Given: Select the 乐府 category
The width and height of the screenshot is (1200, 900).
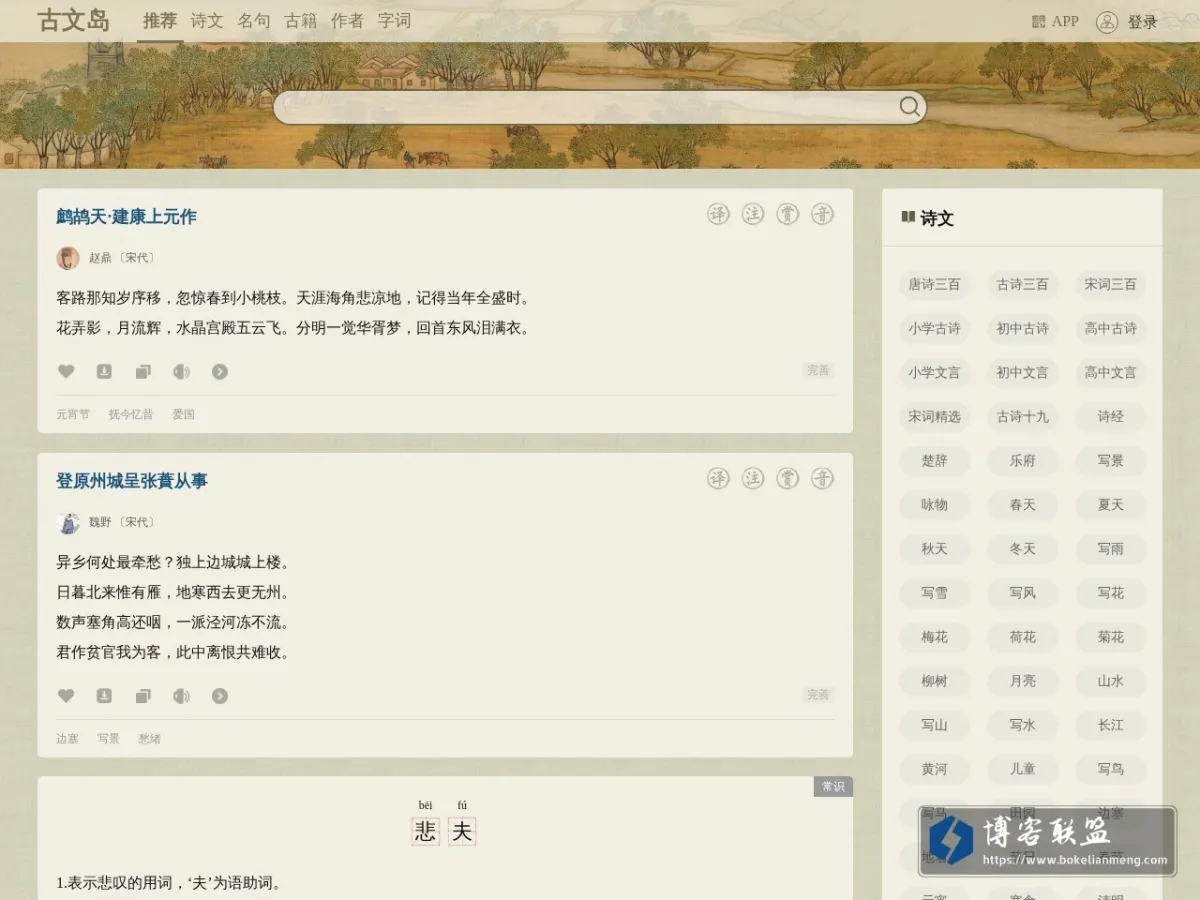Looking at the screenshot, I should [x=1022, y=460].
